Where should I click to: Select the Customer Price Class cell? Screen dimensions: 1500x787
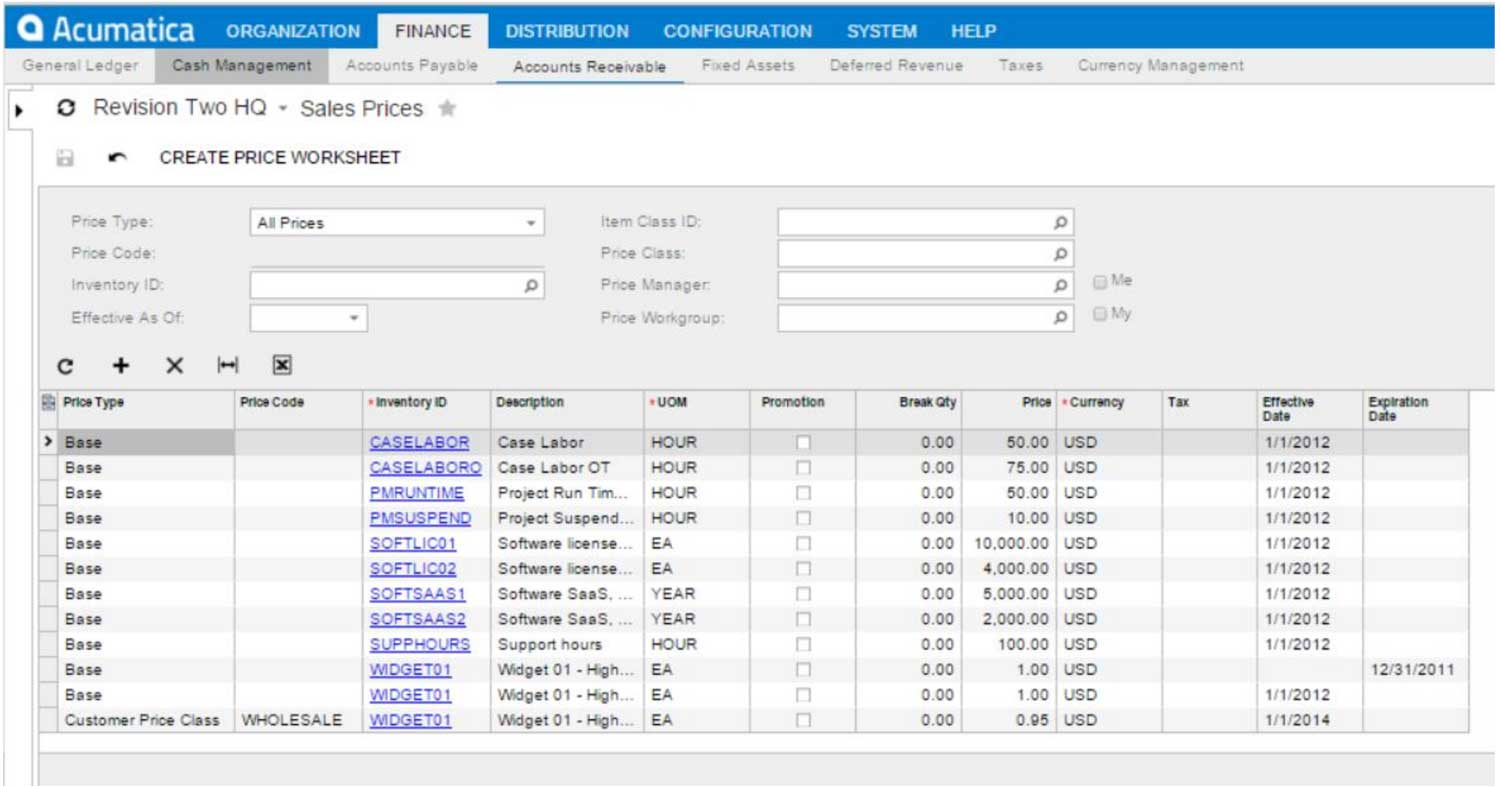point(146,720)
